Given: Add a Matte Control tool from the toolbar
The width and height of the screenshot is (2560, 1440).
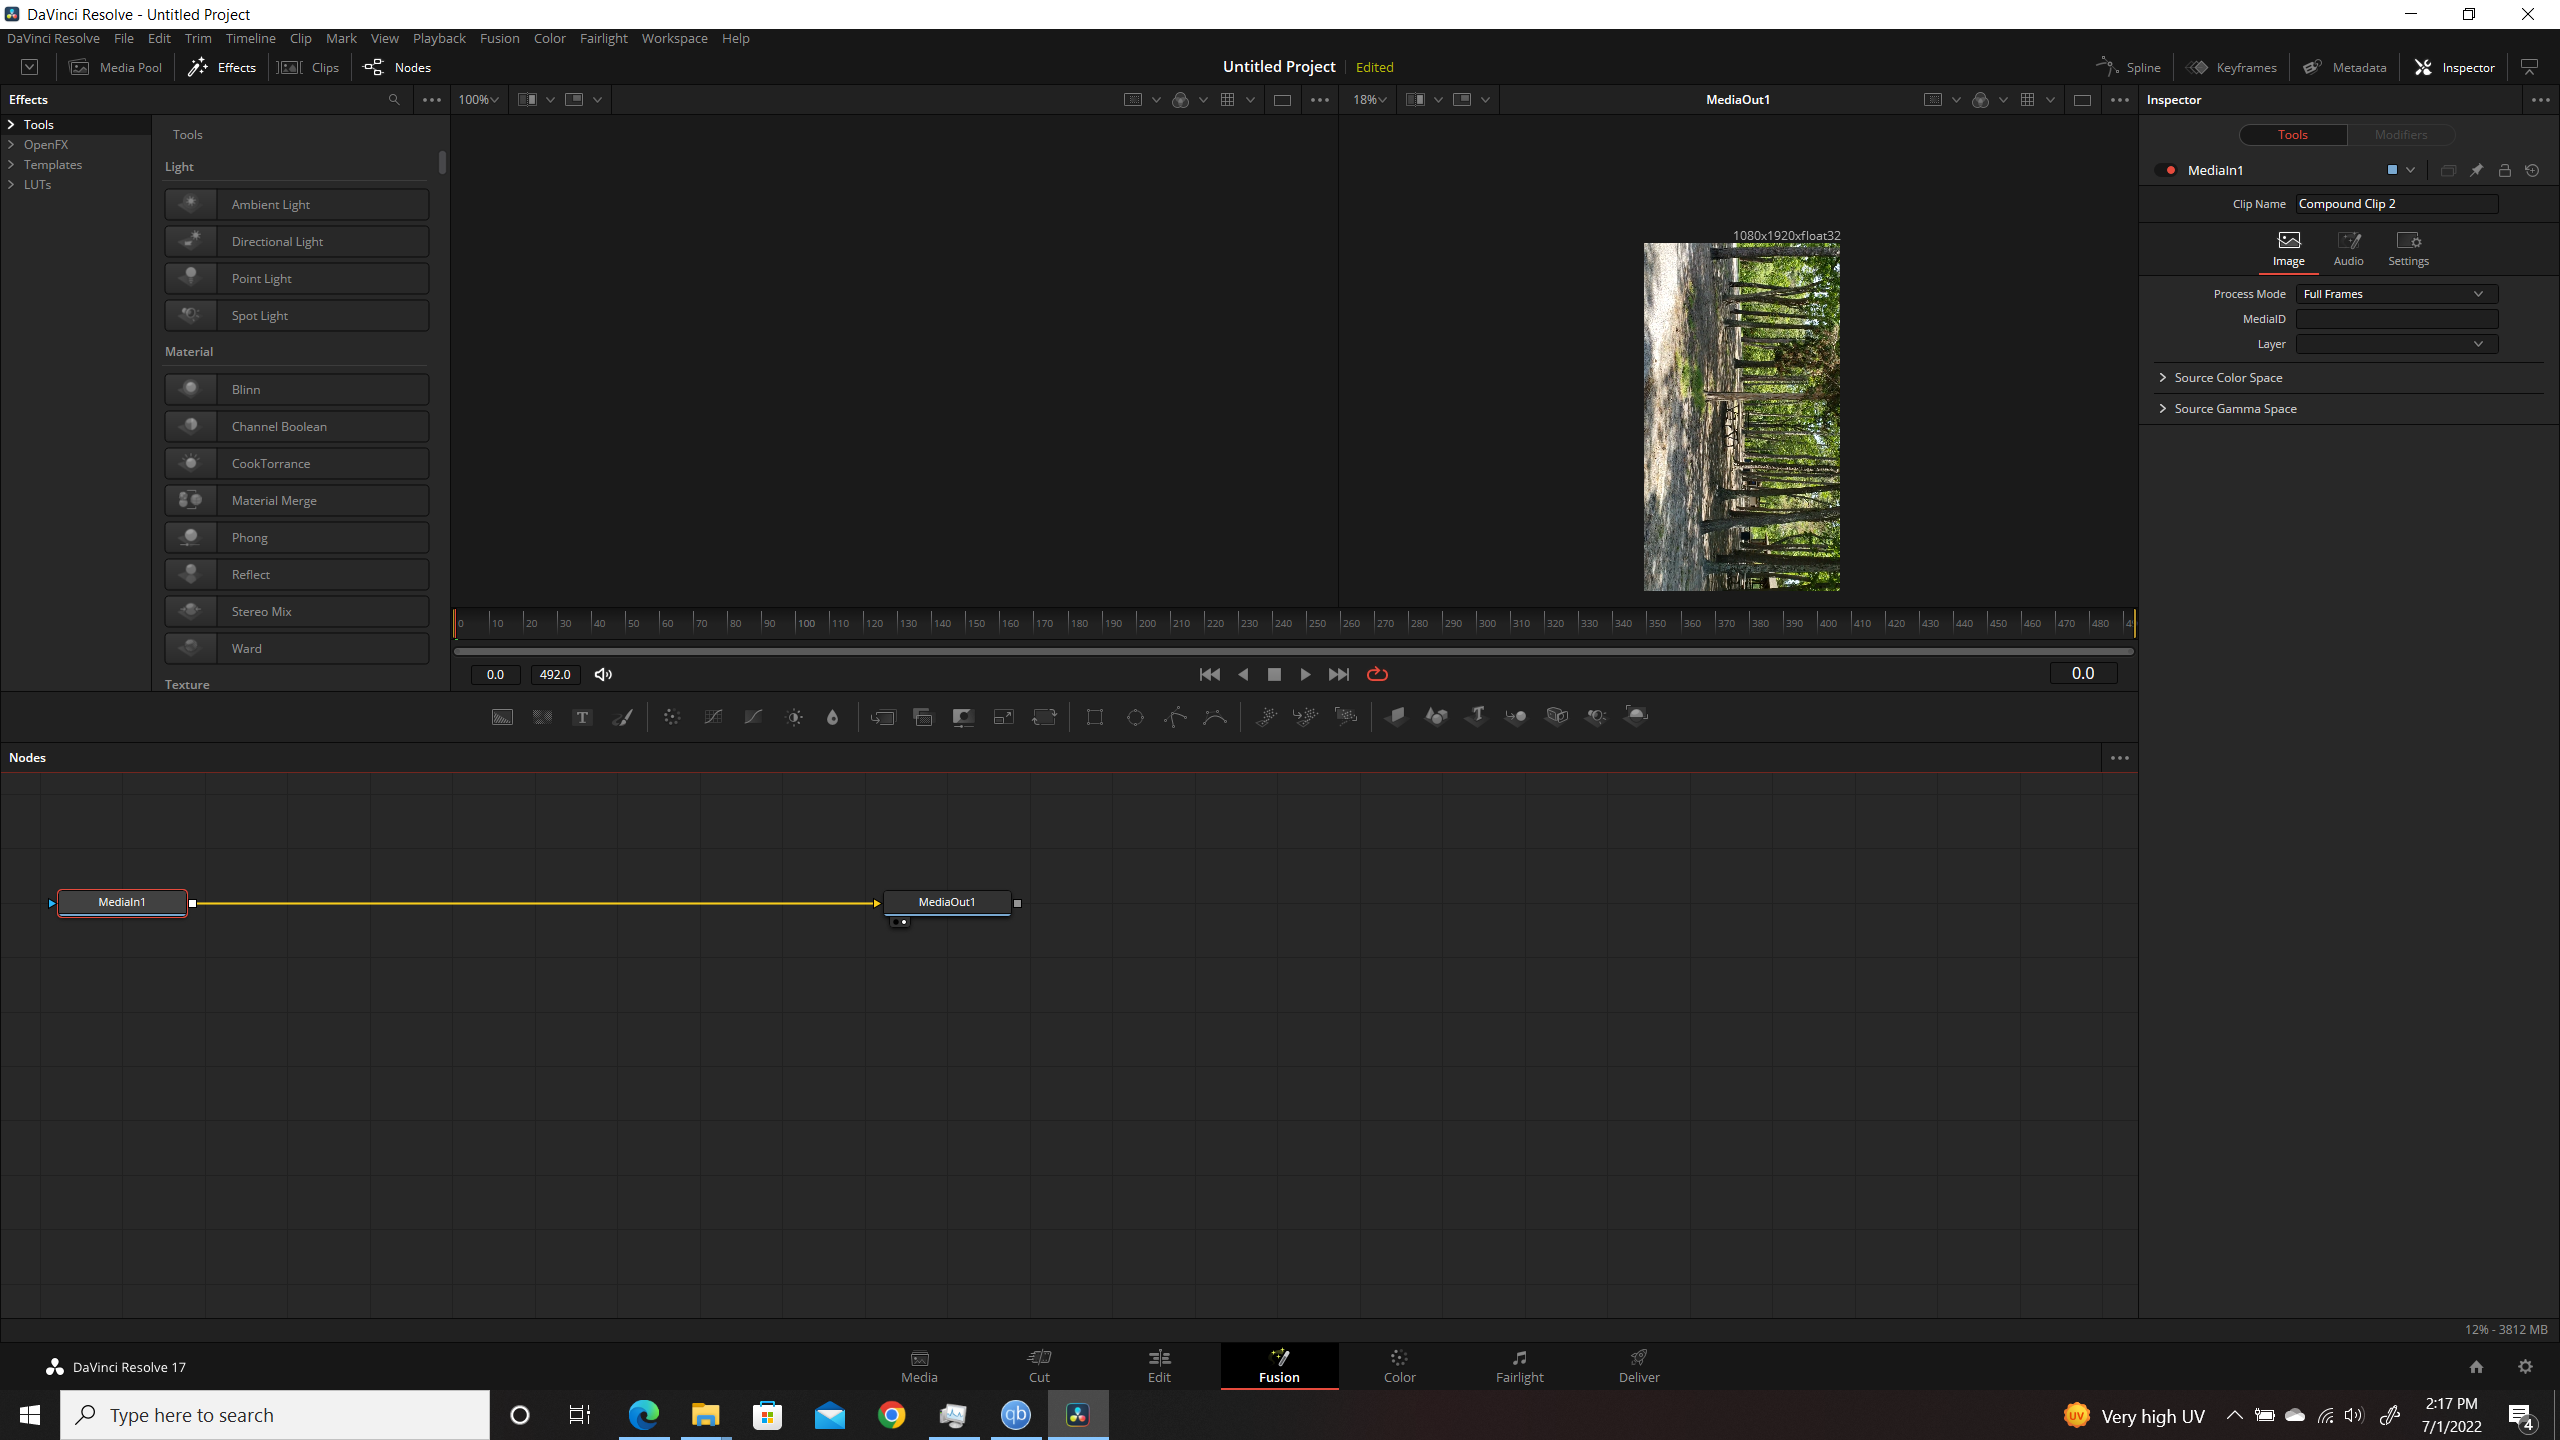Looking at the screenshot, I should 963,717.
